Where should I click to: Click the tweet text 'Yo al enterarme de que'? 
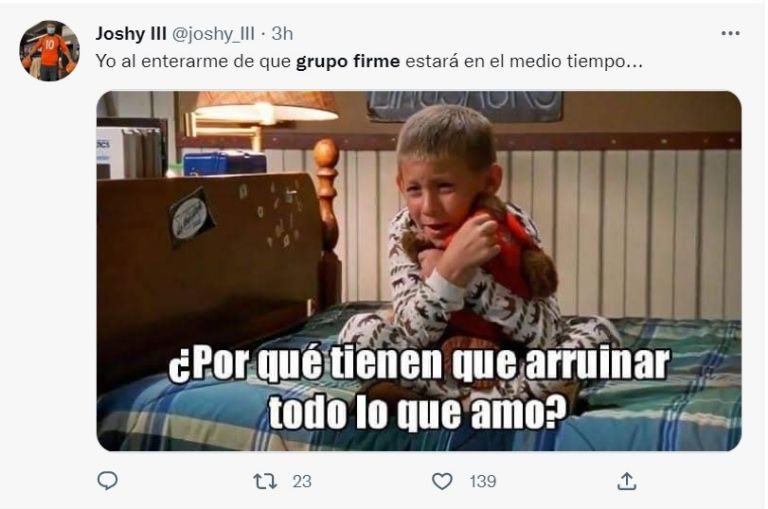193,62
